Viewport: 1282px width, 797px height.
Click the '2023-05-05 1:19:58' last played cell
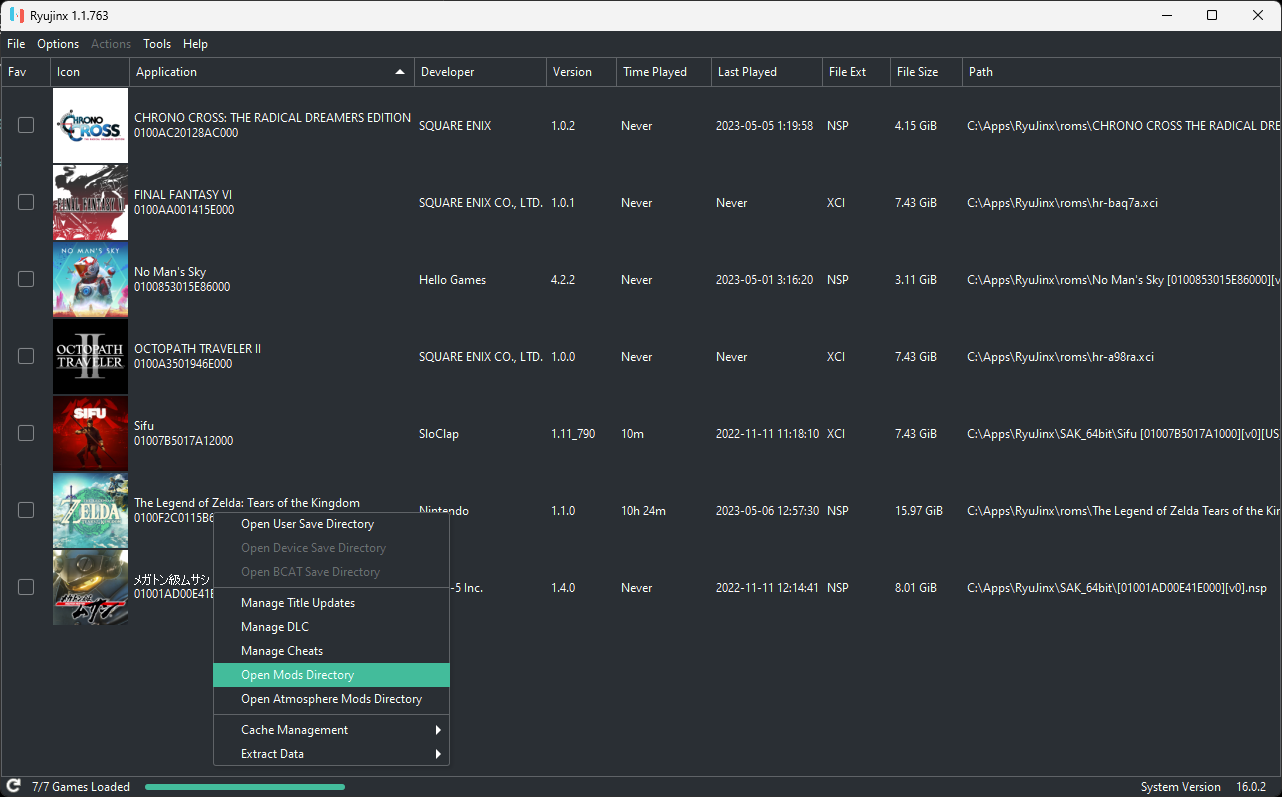pyautogui.click(x=764, y=126)
